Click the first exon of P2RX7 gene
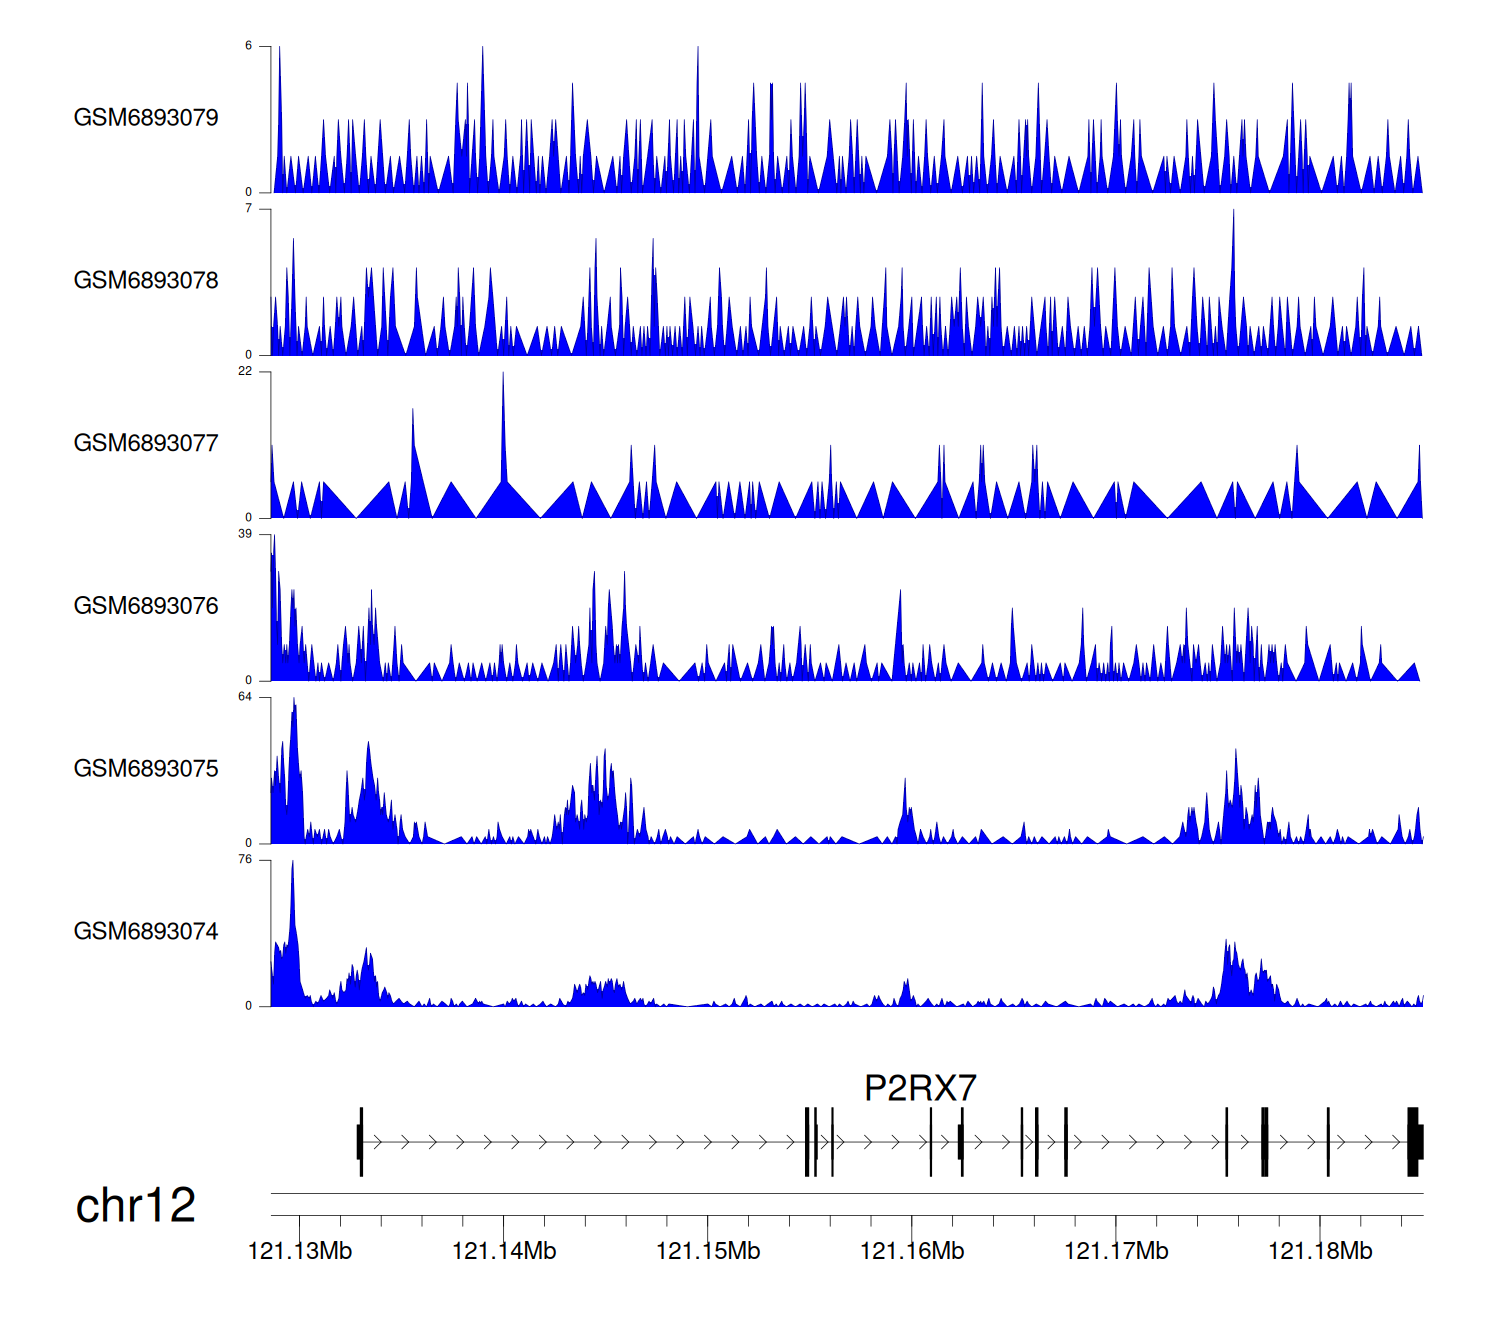Viewport: 1500px width, 1320px height. [x=360, y=1142]
